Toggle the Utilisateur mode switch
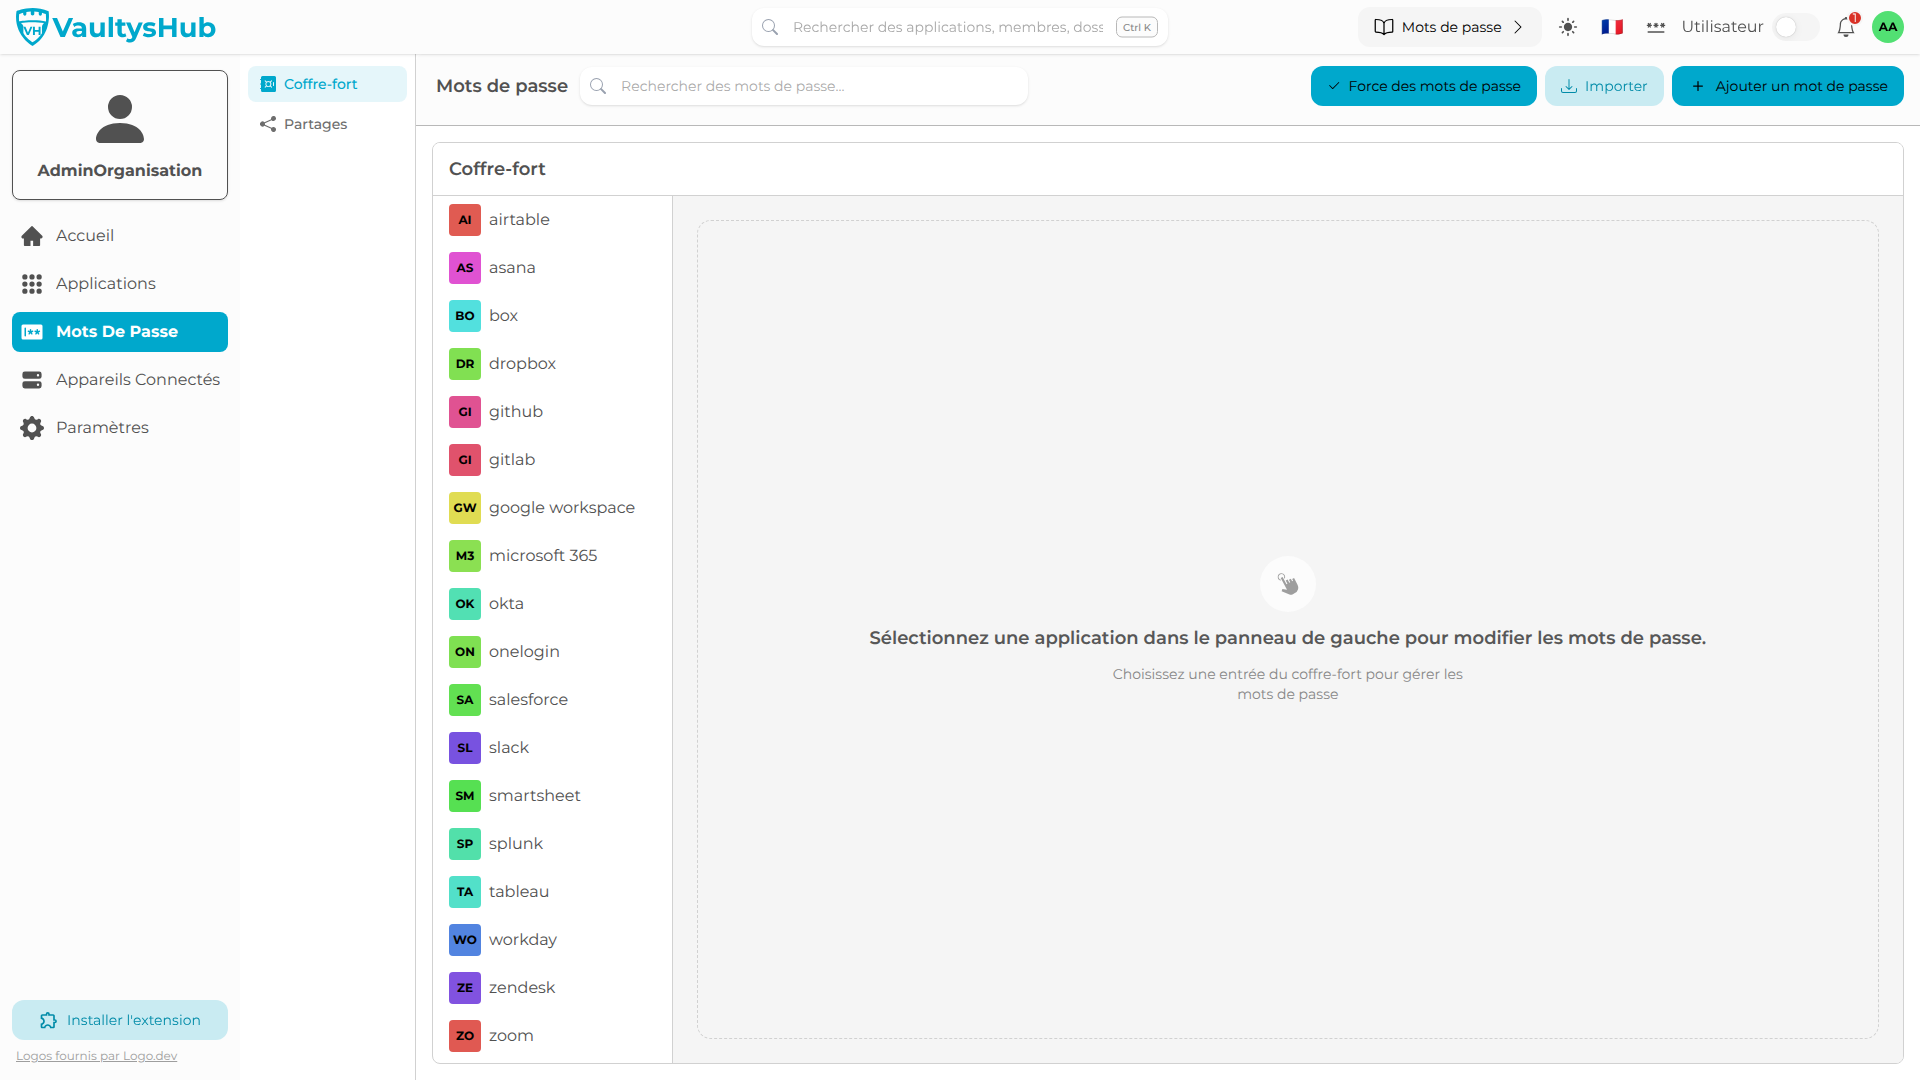Image resolution: width=1920 pixels, height=1080 pixels. point(1795,27)
